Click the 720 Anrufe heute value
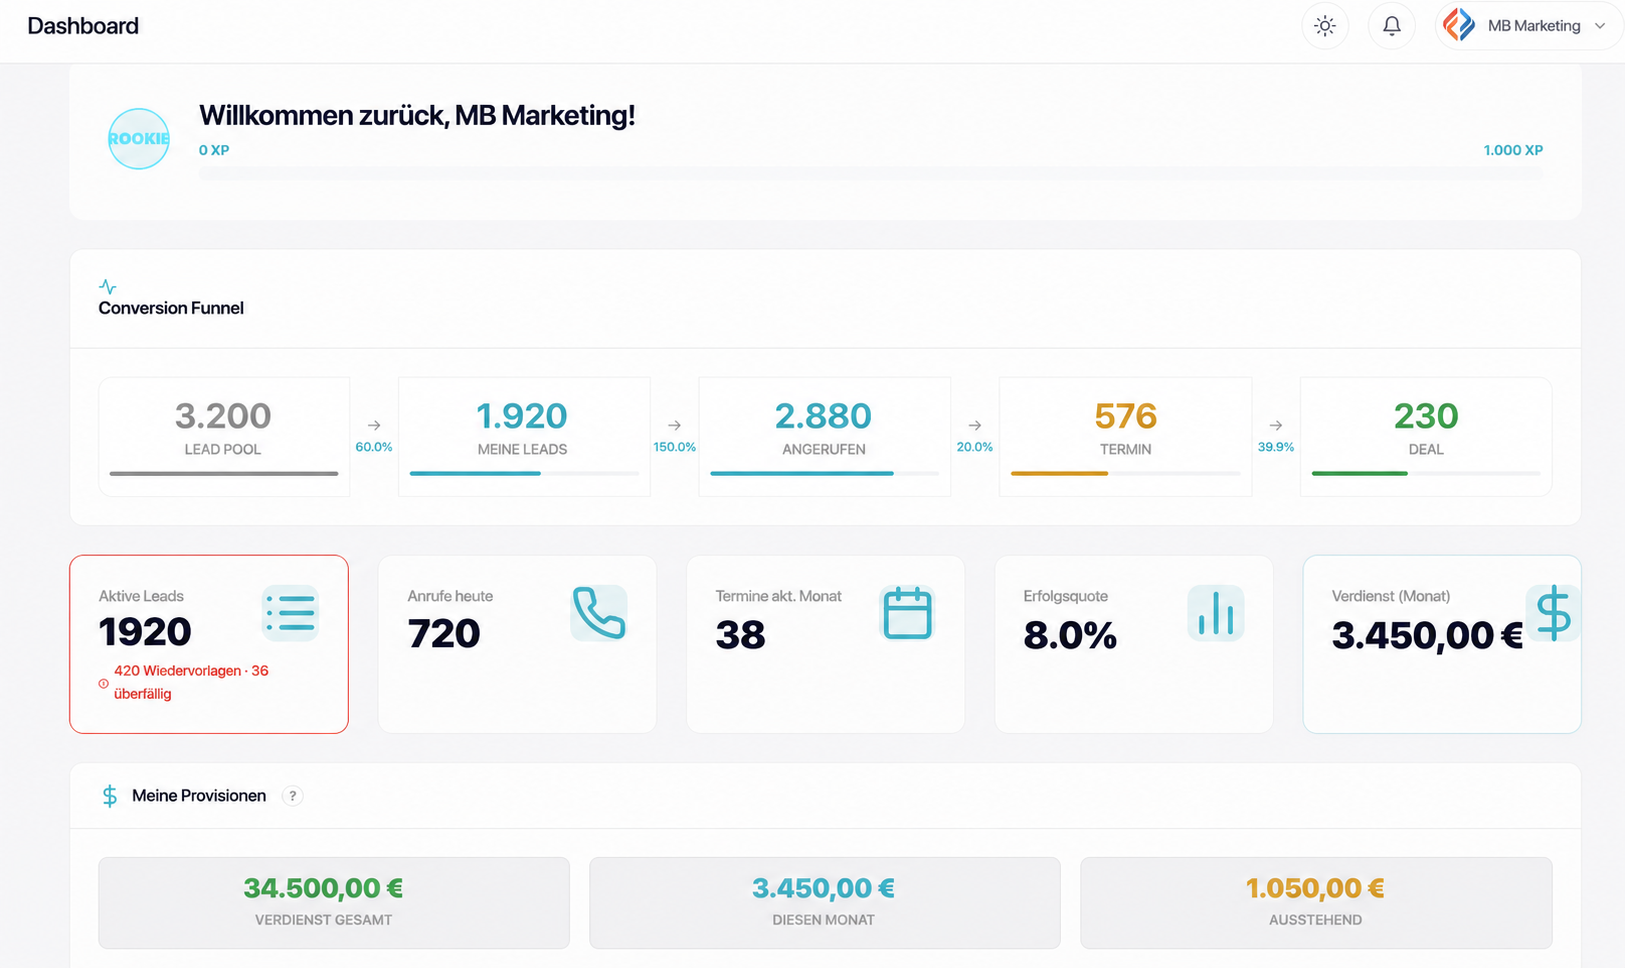 click(444, 633)
